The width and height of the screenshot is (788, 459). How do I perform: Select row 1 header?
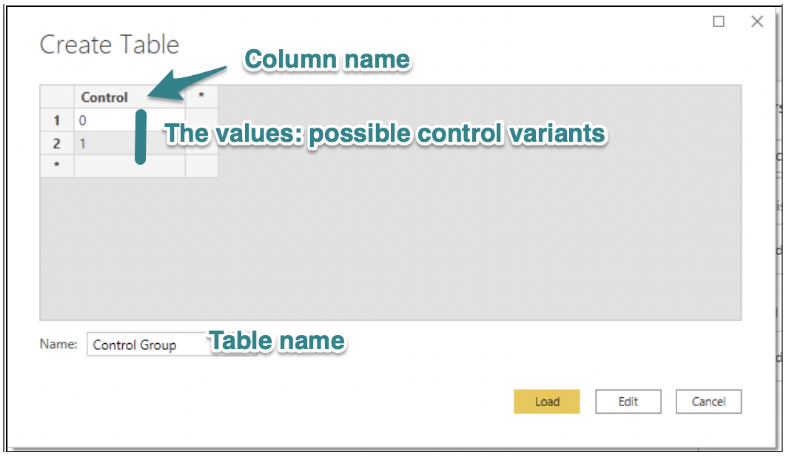coord(57,120)
